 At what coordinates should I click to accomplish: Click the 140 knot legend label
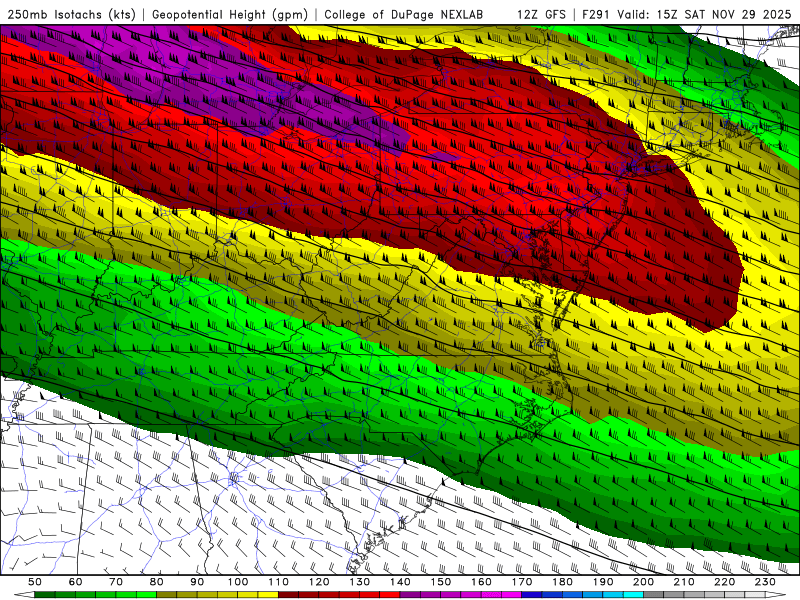click(x=400, y=582)
